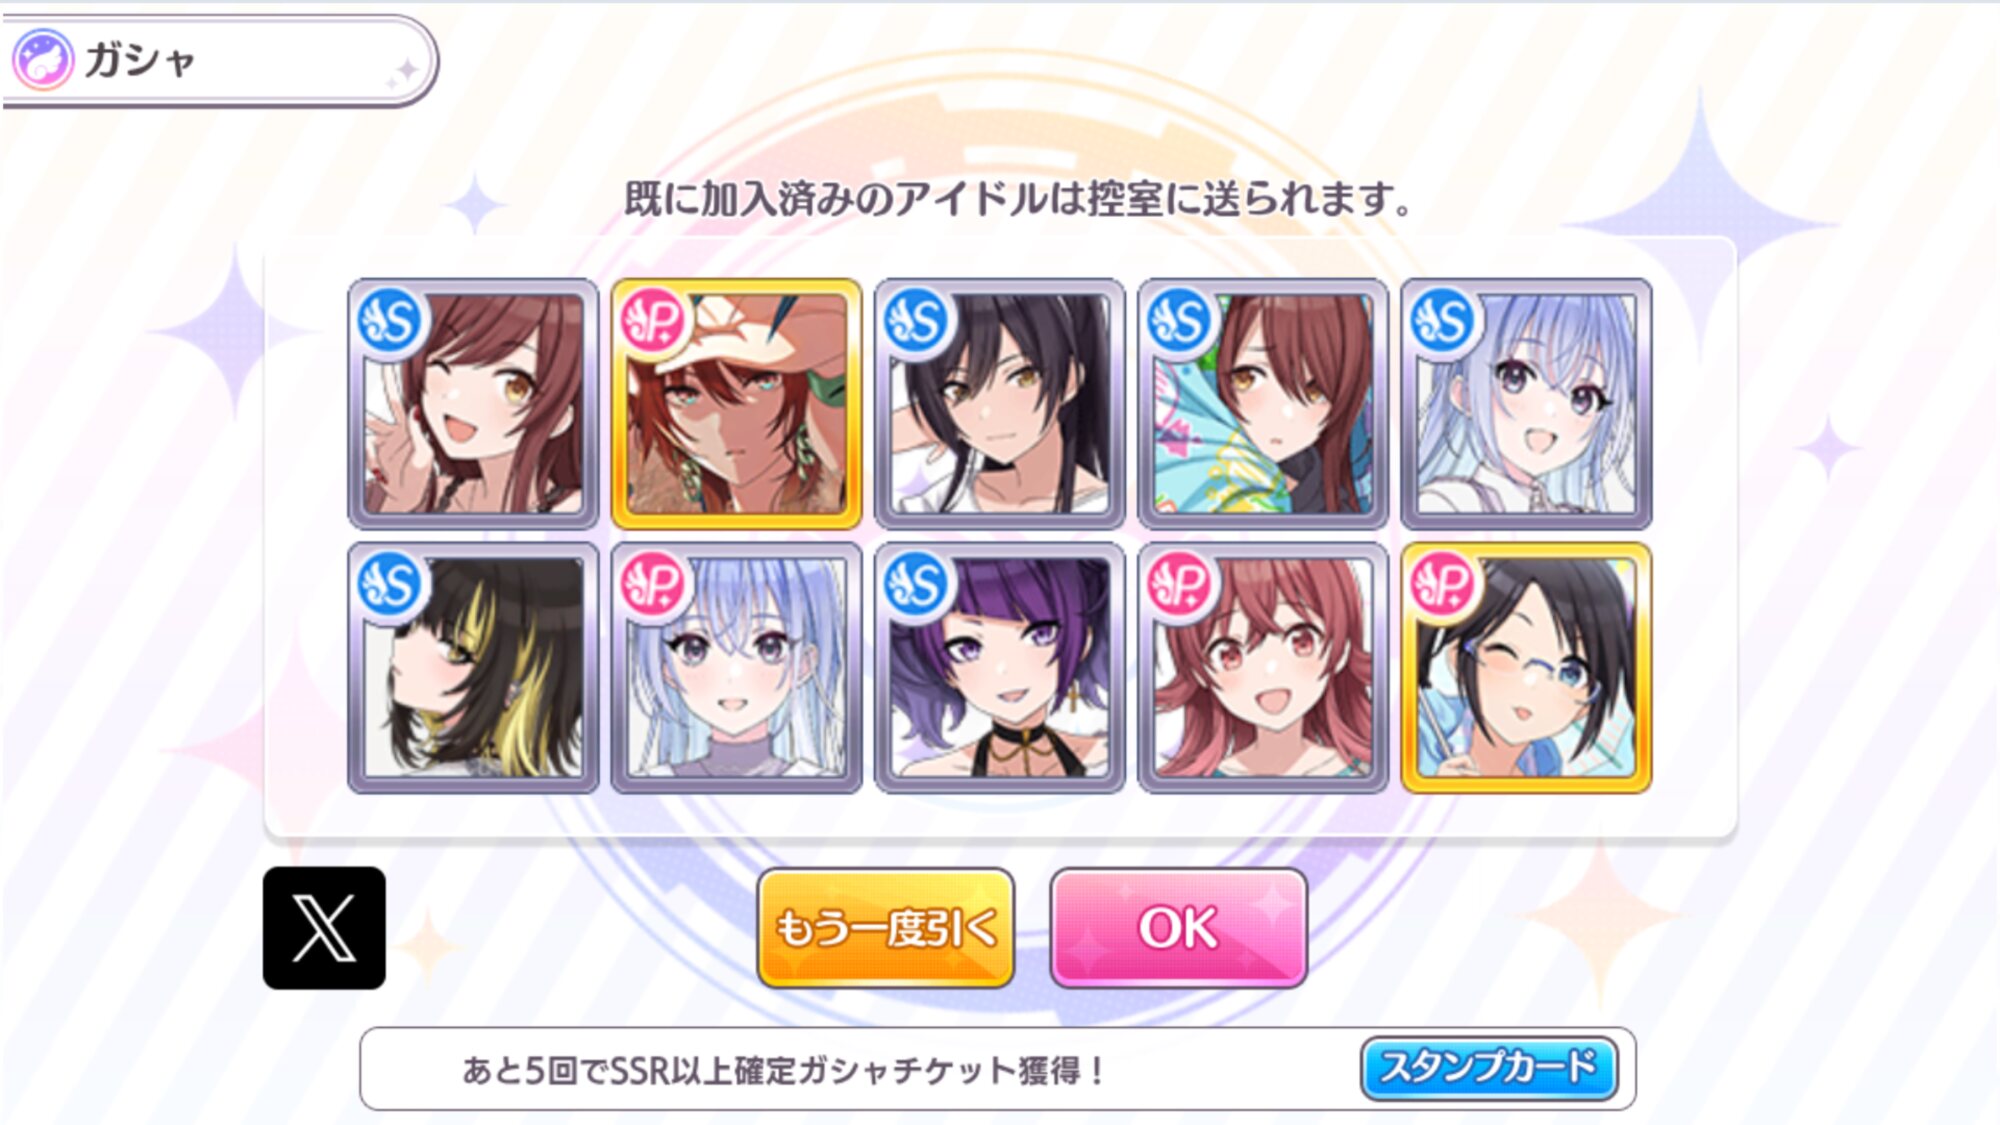Select the gold-framed idol with white cap

[x=736, y=404]
